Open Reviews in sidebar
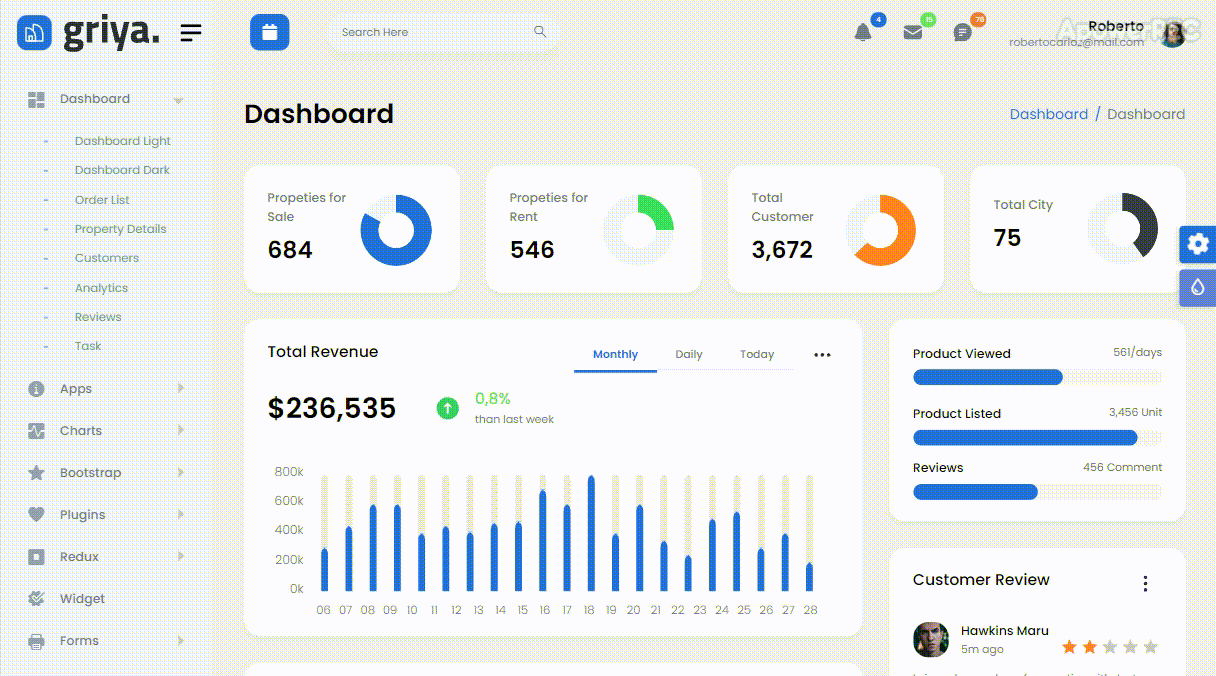Screen dimensions: 1216x676 click(x=98, y=317)
